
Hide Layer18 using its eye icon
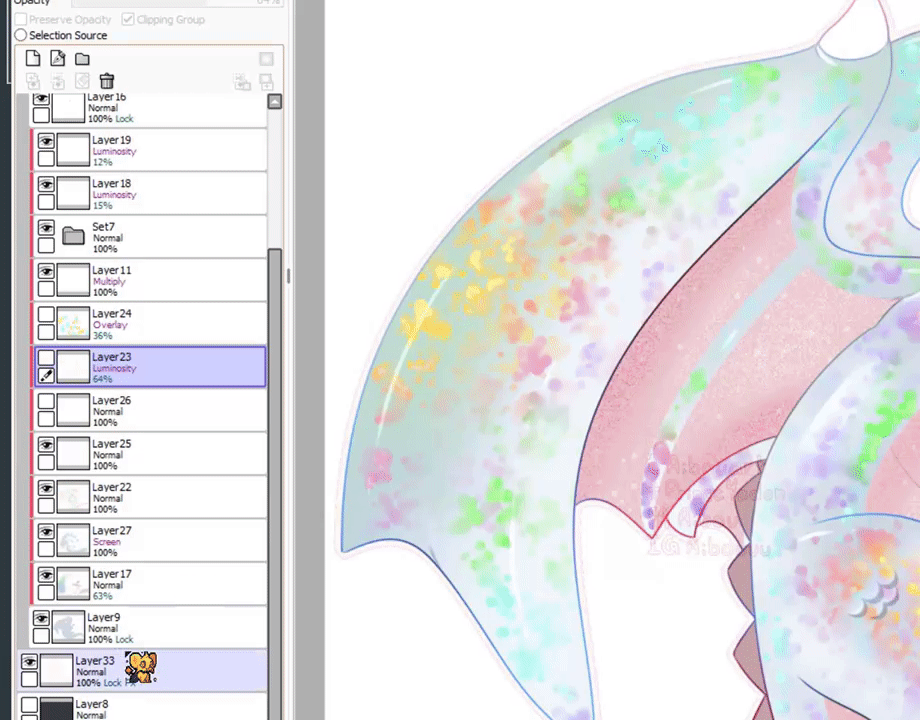[46, 184]
